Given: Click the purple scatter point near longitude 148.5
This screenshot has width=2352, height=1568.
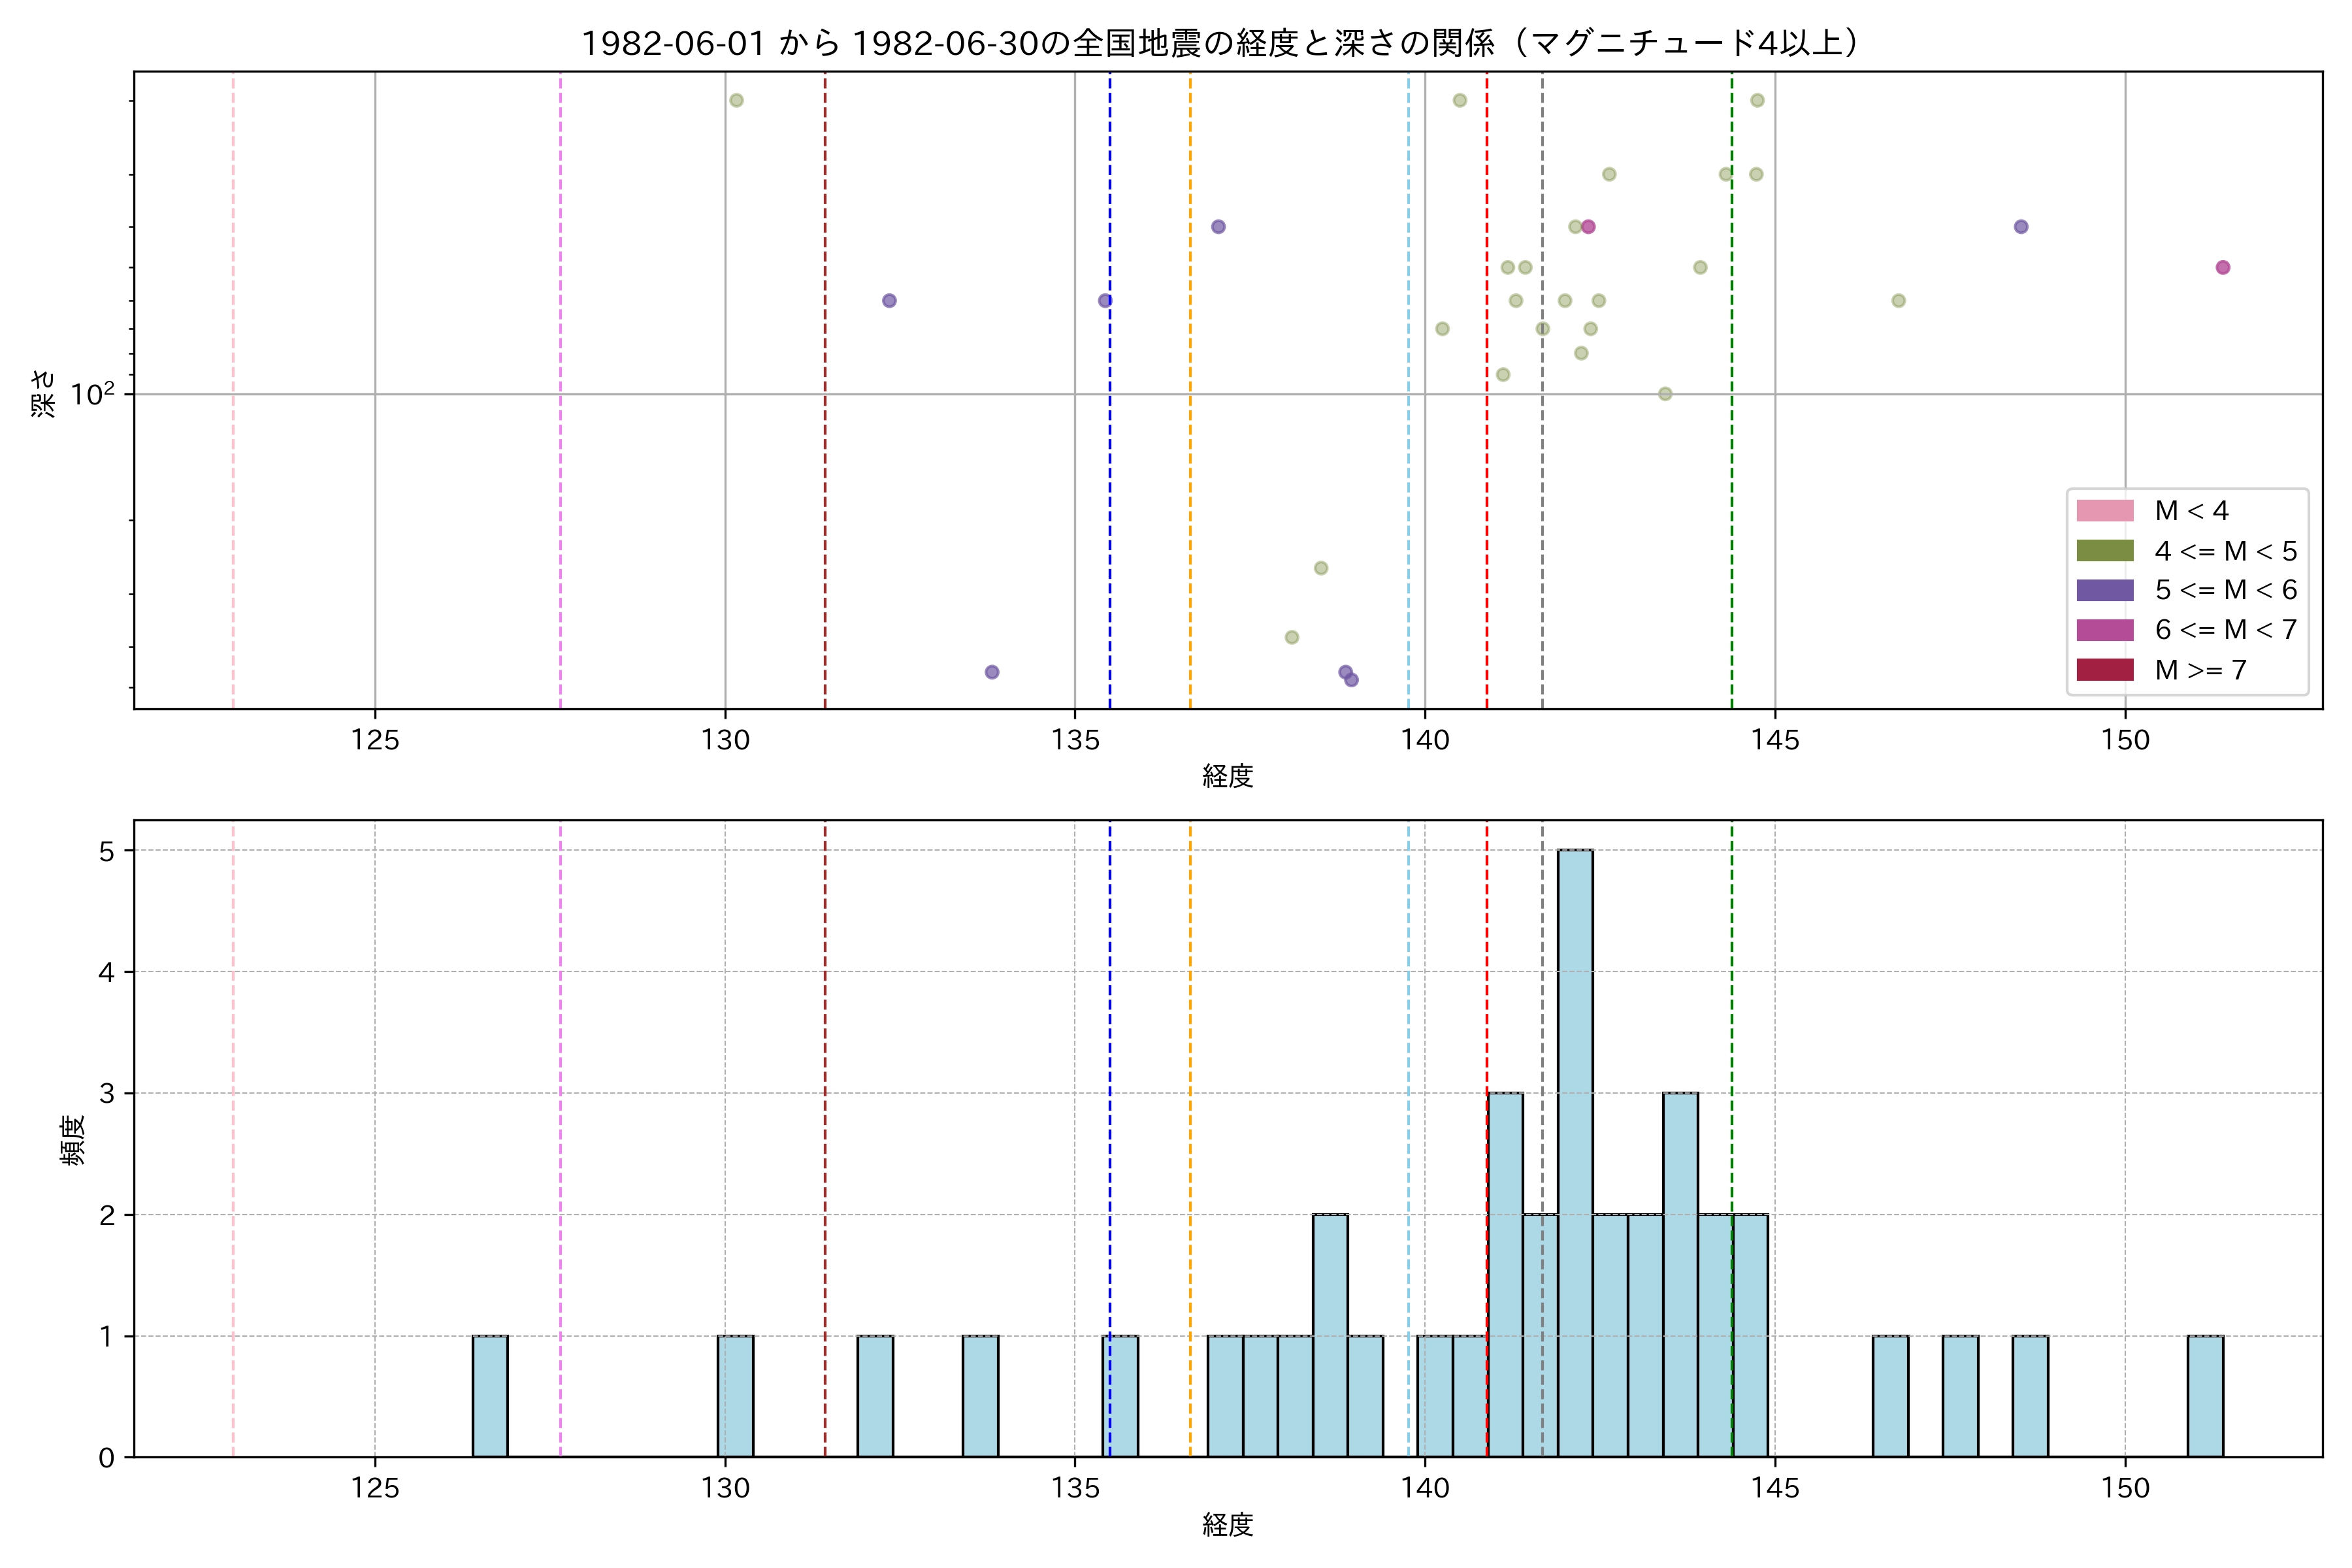Looking at the screenshot, I should click(2020, 227).
